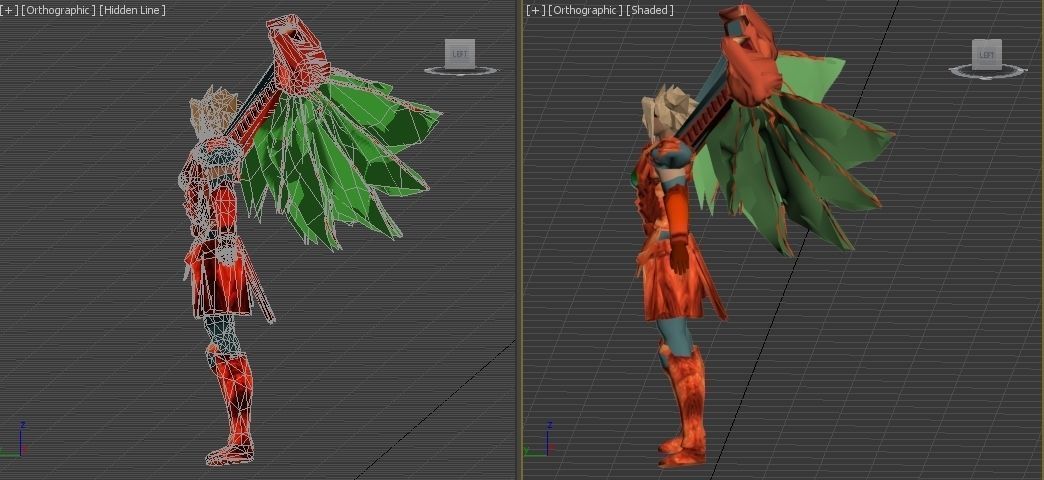Click the axis tripod in right viewport
Image resolution: width=1044 pixels, height=480 pixels.
541,439
